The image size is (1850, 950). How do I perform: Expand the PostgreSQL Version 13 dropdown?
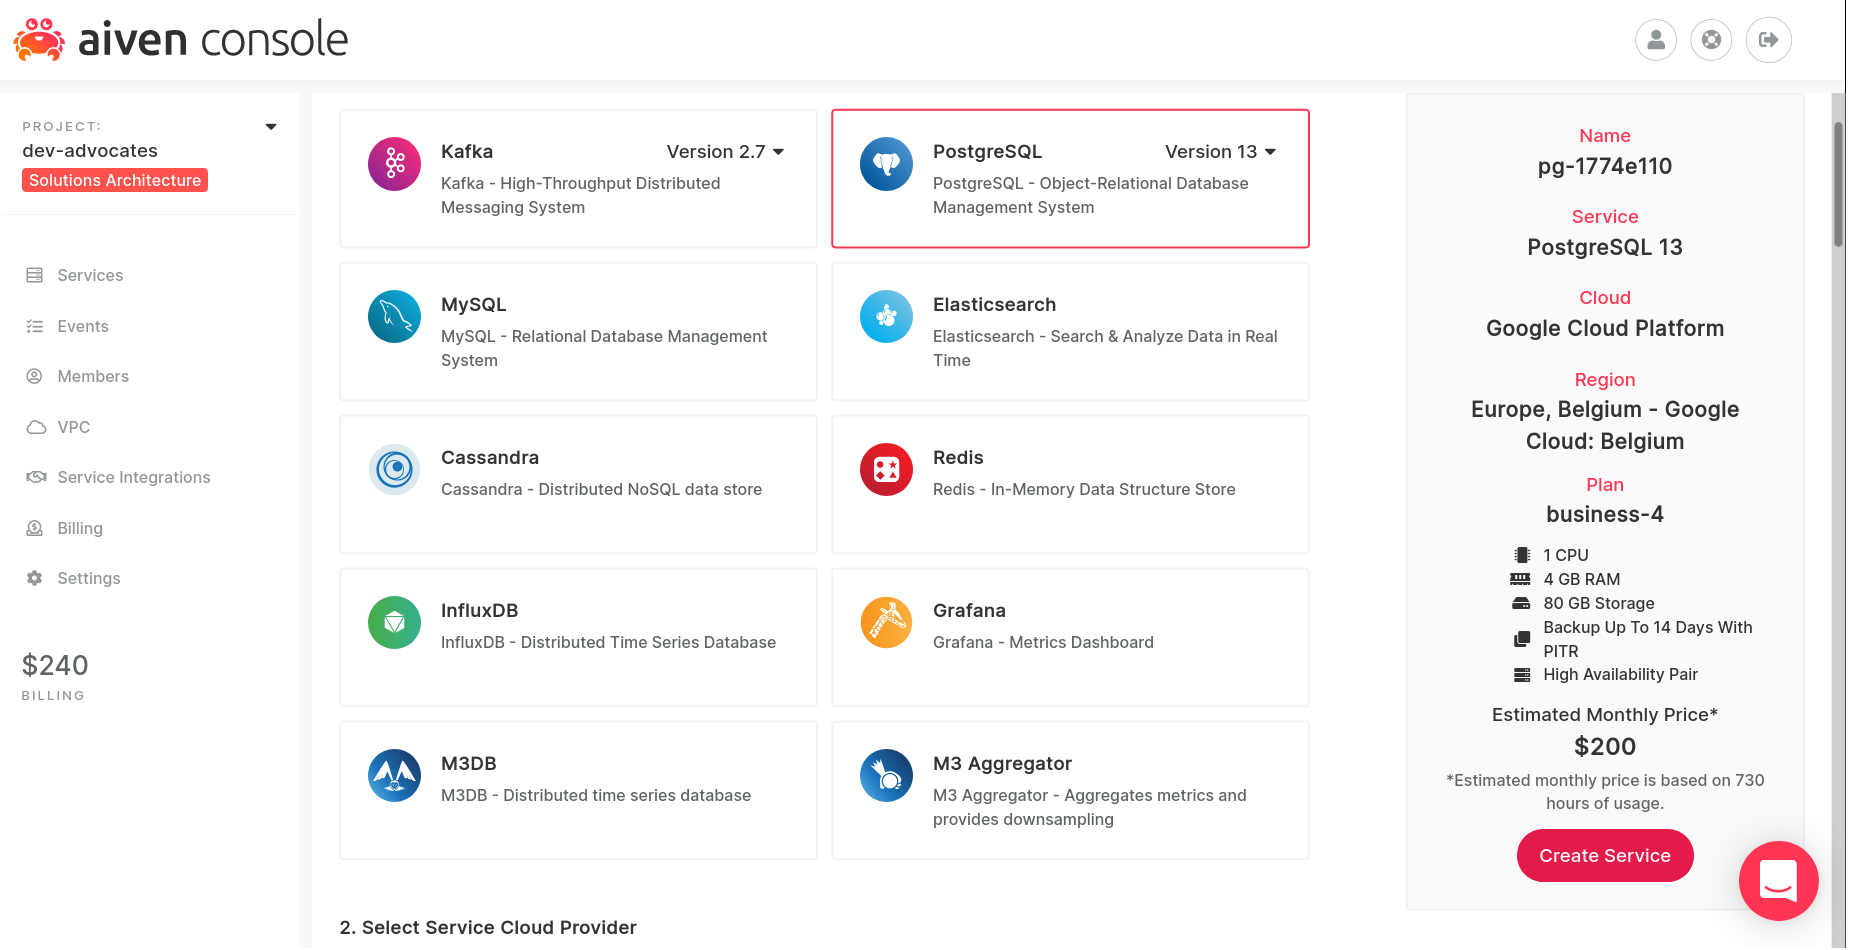coord(1220,152)
